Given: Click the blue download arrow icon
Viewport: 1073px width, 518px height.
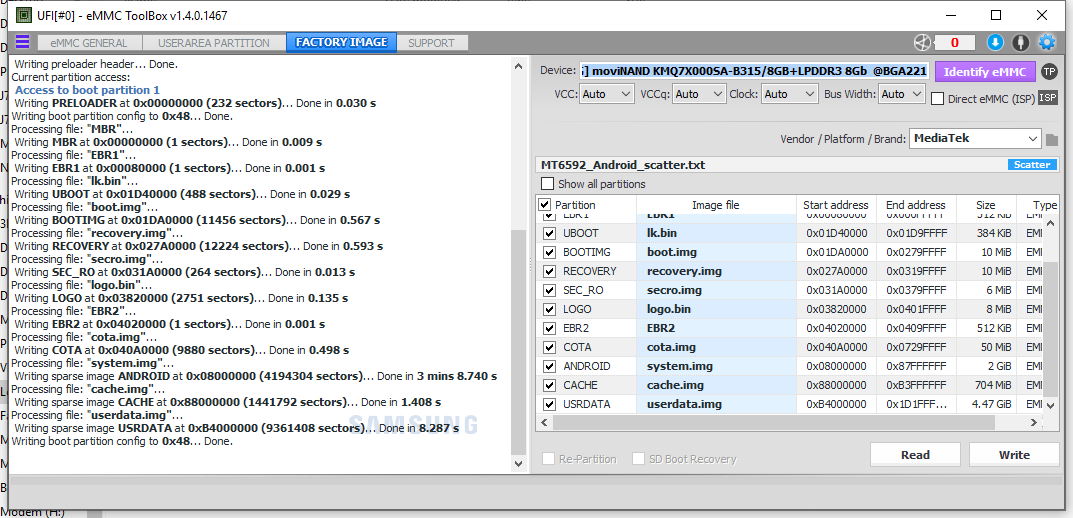Looking at the screenshot, I should click(995, 42).
